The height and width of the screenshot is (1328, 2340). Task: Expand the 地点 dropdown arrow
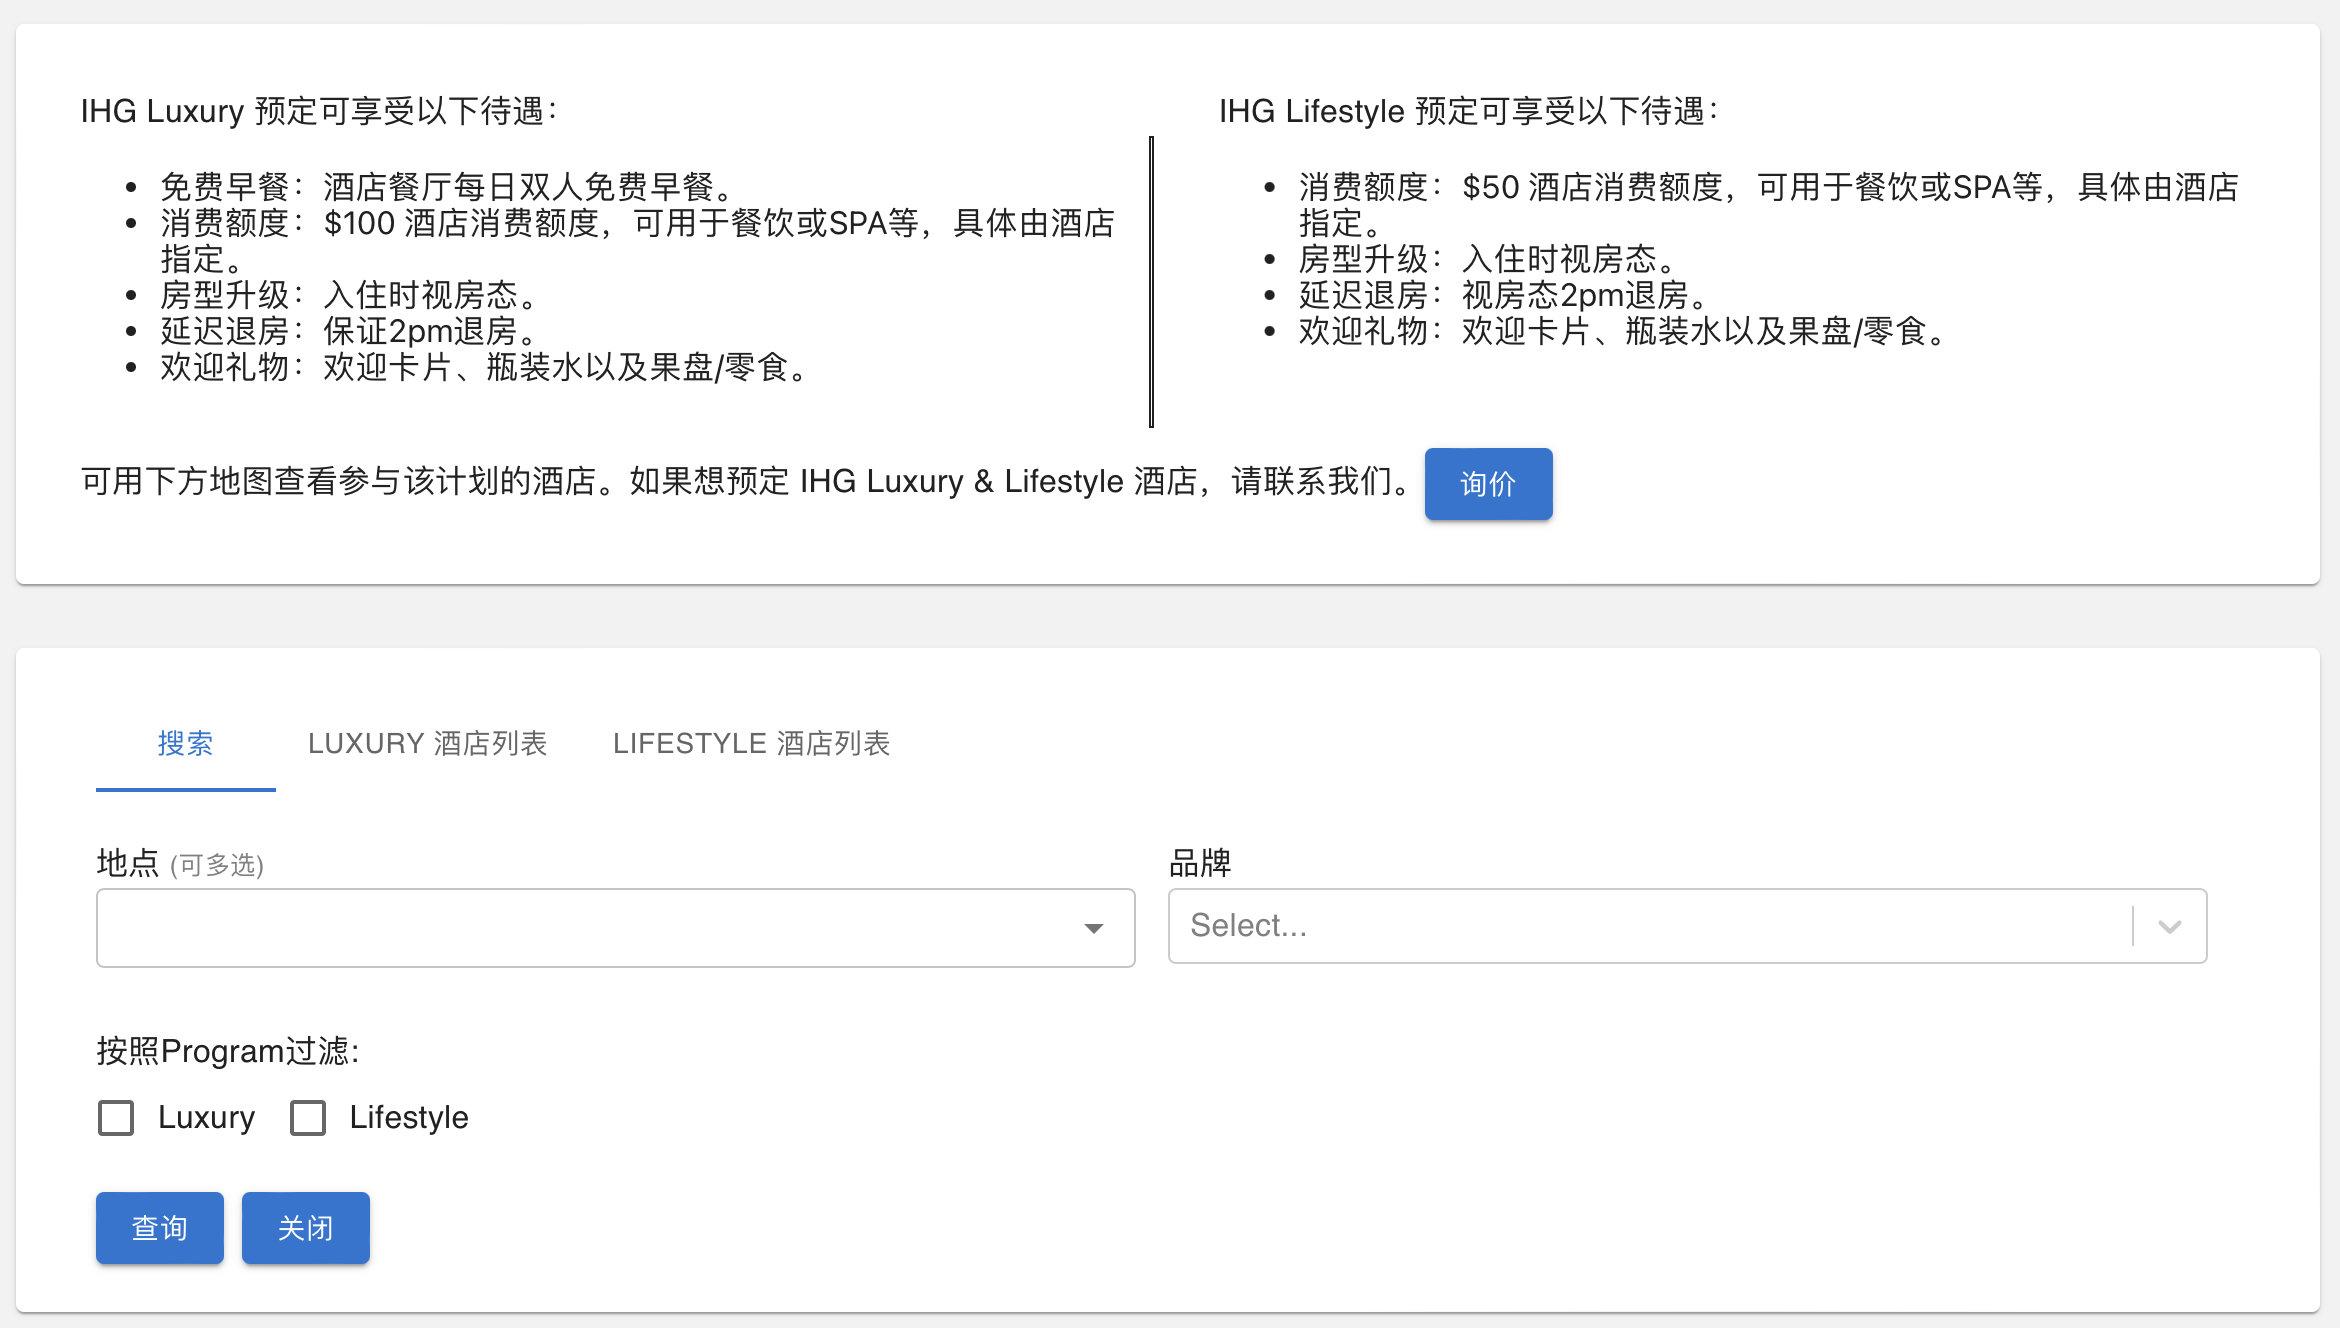[x=1094, y=928]
